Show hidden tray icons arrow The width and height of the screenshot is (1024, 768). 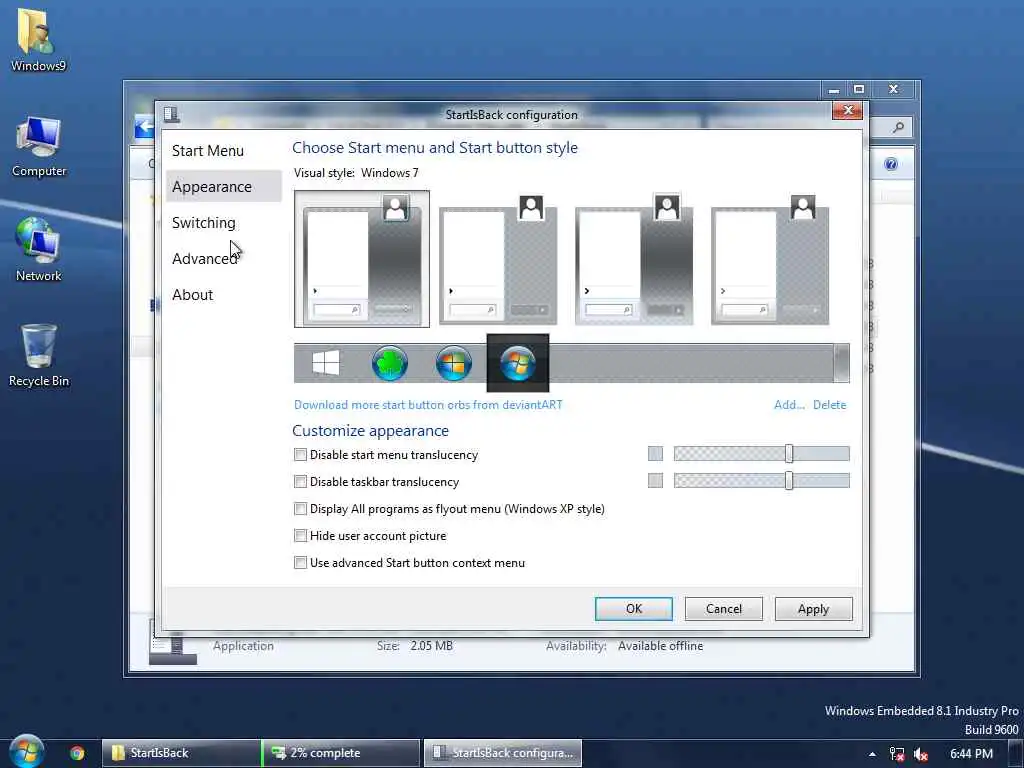point(872,754)
